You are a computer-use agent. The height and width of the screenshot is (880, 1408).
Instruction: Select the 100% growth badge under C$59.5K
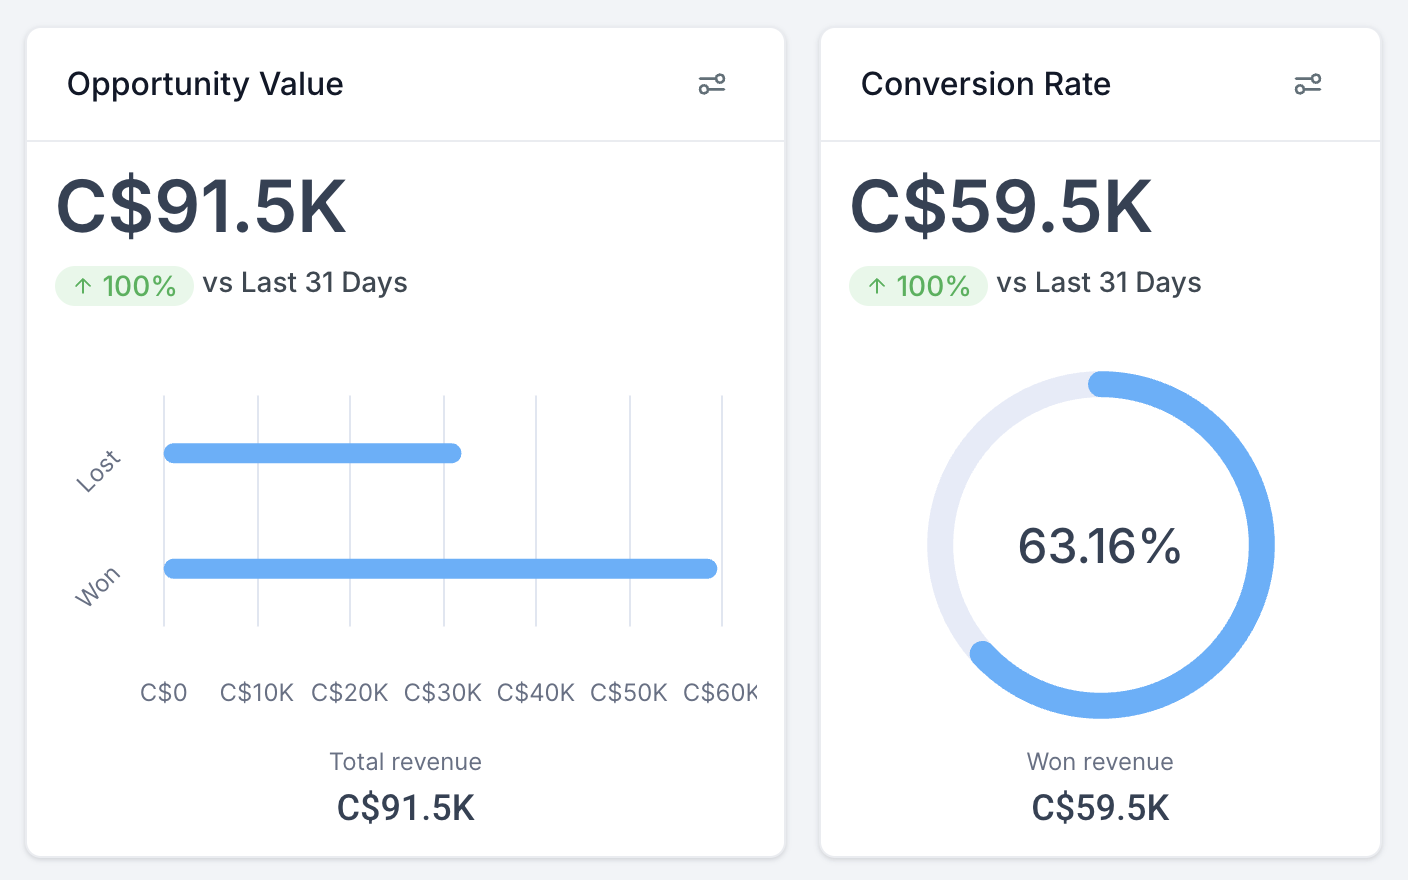point(918,285)
